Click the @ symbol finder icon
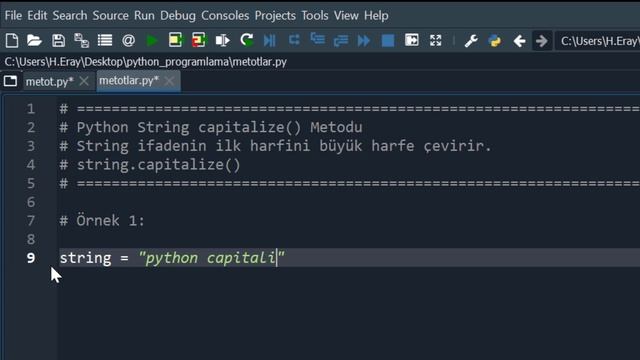Viewport: 640px width, 360px height. [128, 40]
